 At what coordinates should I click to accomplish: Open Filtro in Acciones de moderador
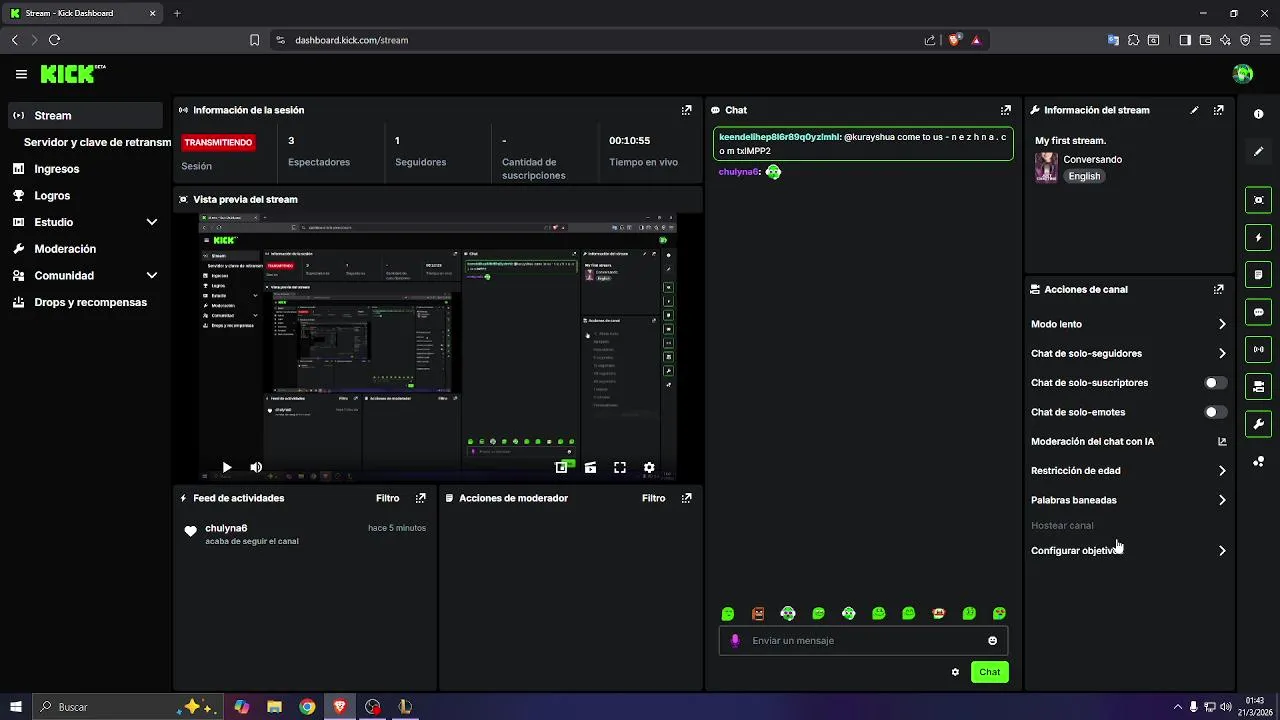pyautogui.click(x=653, y=498)
